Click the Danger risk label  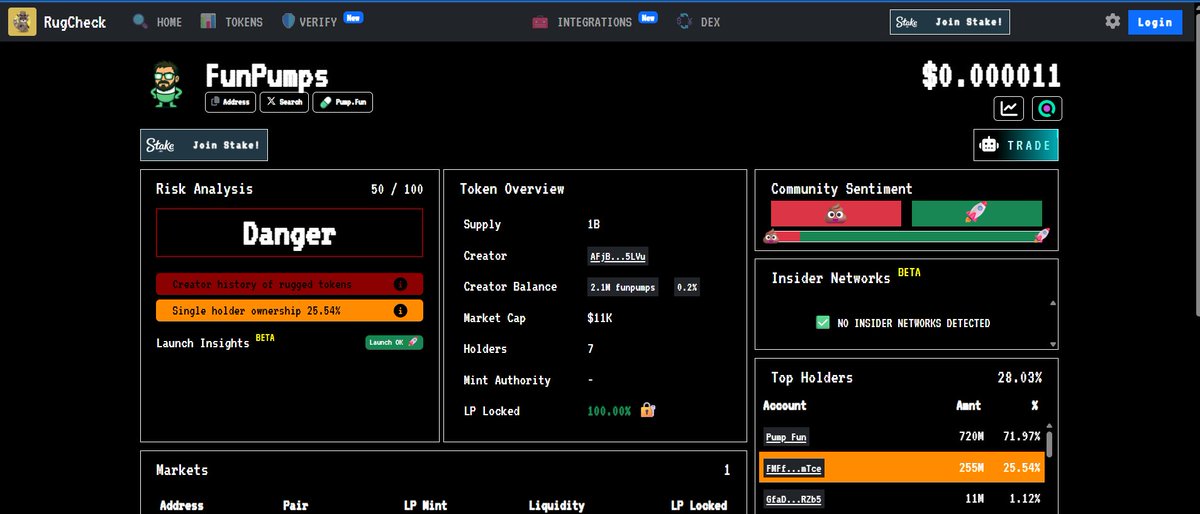click(x=290, y=233)
